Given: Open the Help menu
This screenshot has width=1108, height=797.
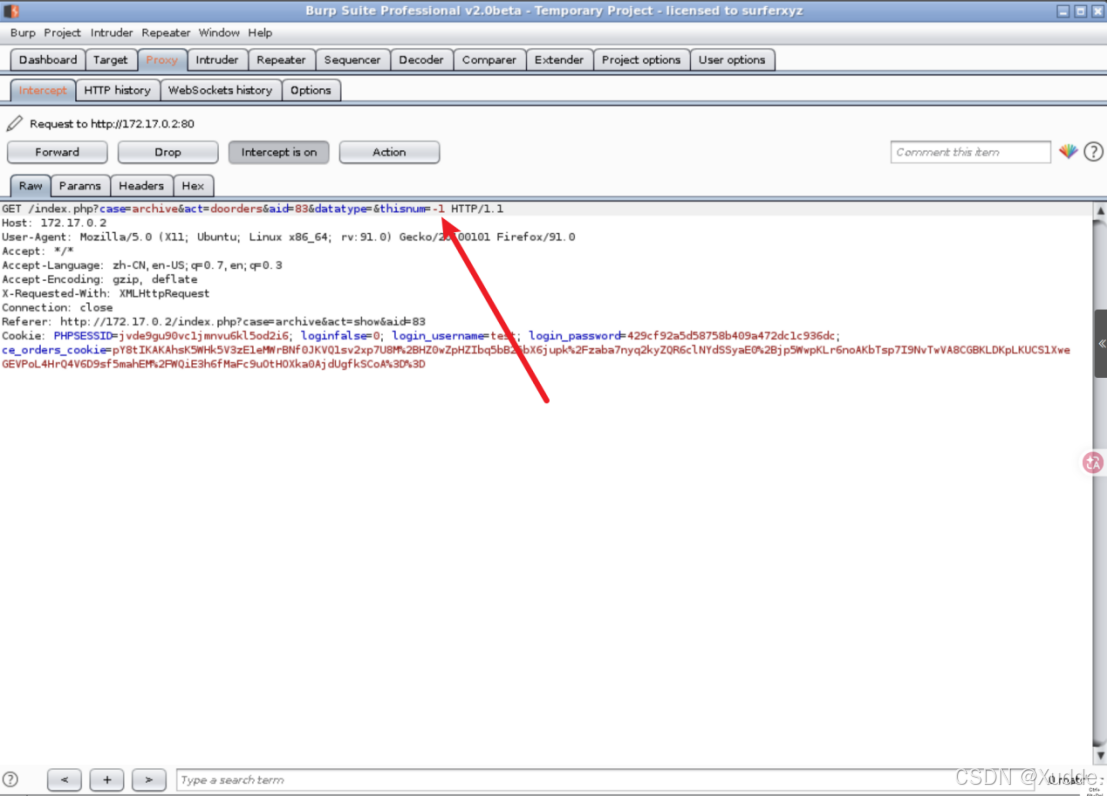Looking at the screenshot, I should (x=260, y=33).
